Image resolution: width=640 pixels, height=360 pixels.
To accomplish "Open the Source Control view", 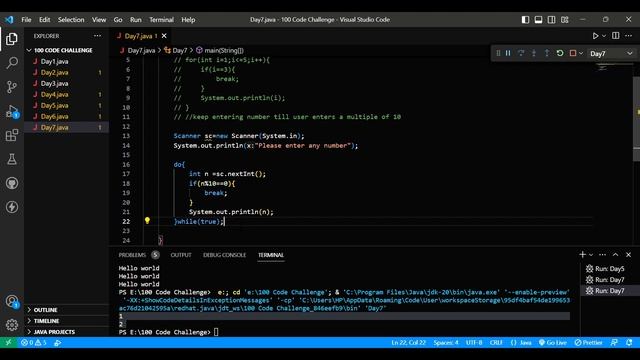I will [12, 87].
